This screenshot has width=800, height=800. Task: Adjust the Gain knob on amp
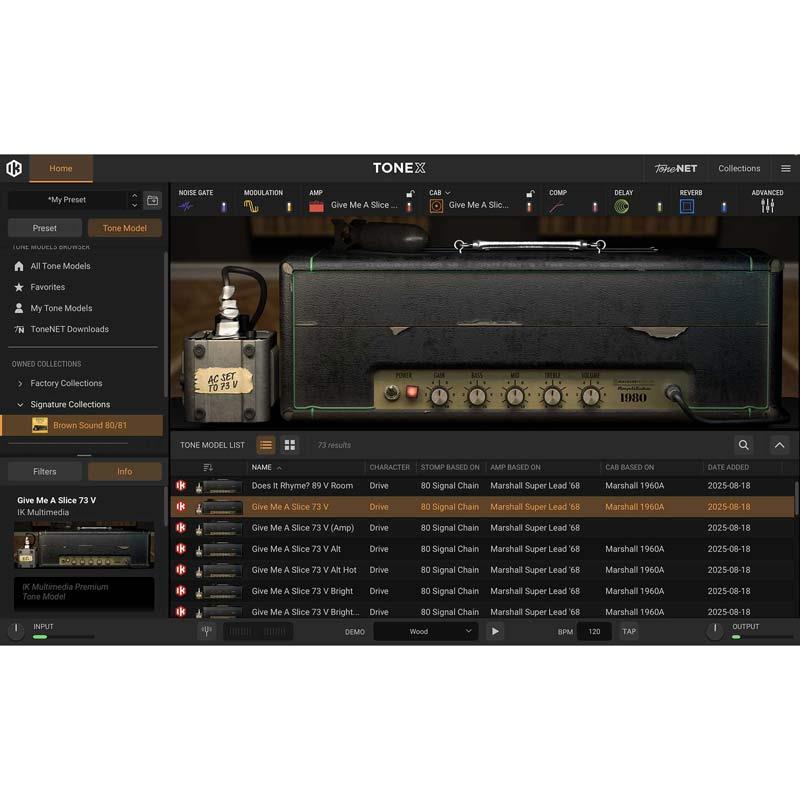point(439,396)
